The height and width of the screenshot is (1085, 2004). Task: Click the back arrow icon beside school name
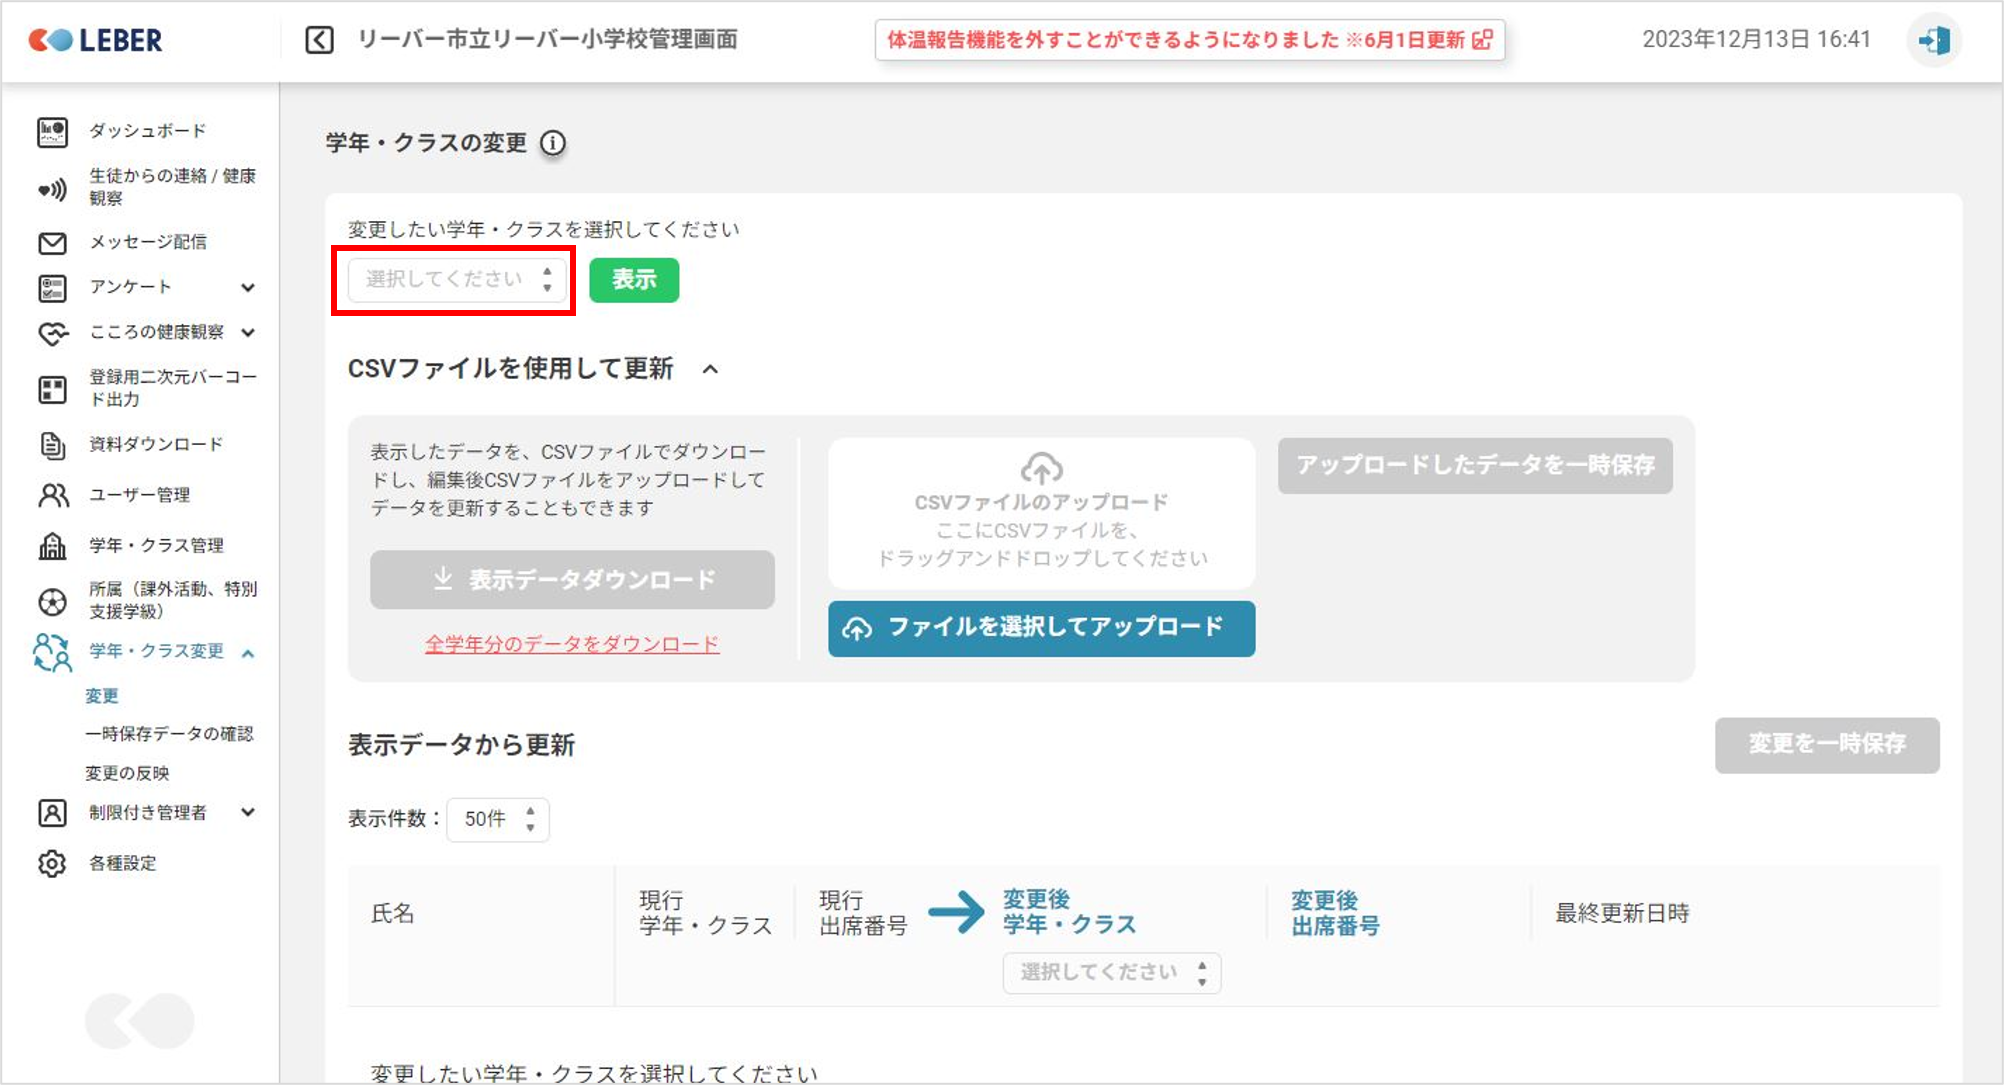pyautogui.click(x=319, y=40)
